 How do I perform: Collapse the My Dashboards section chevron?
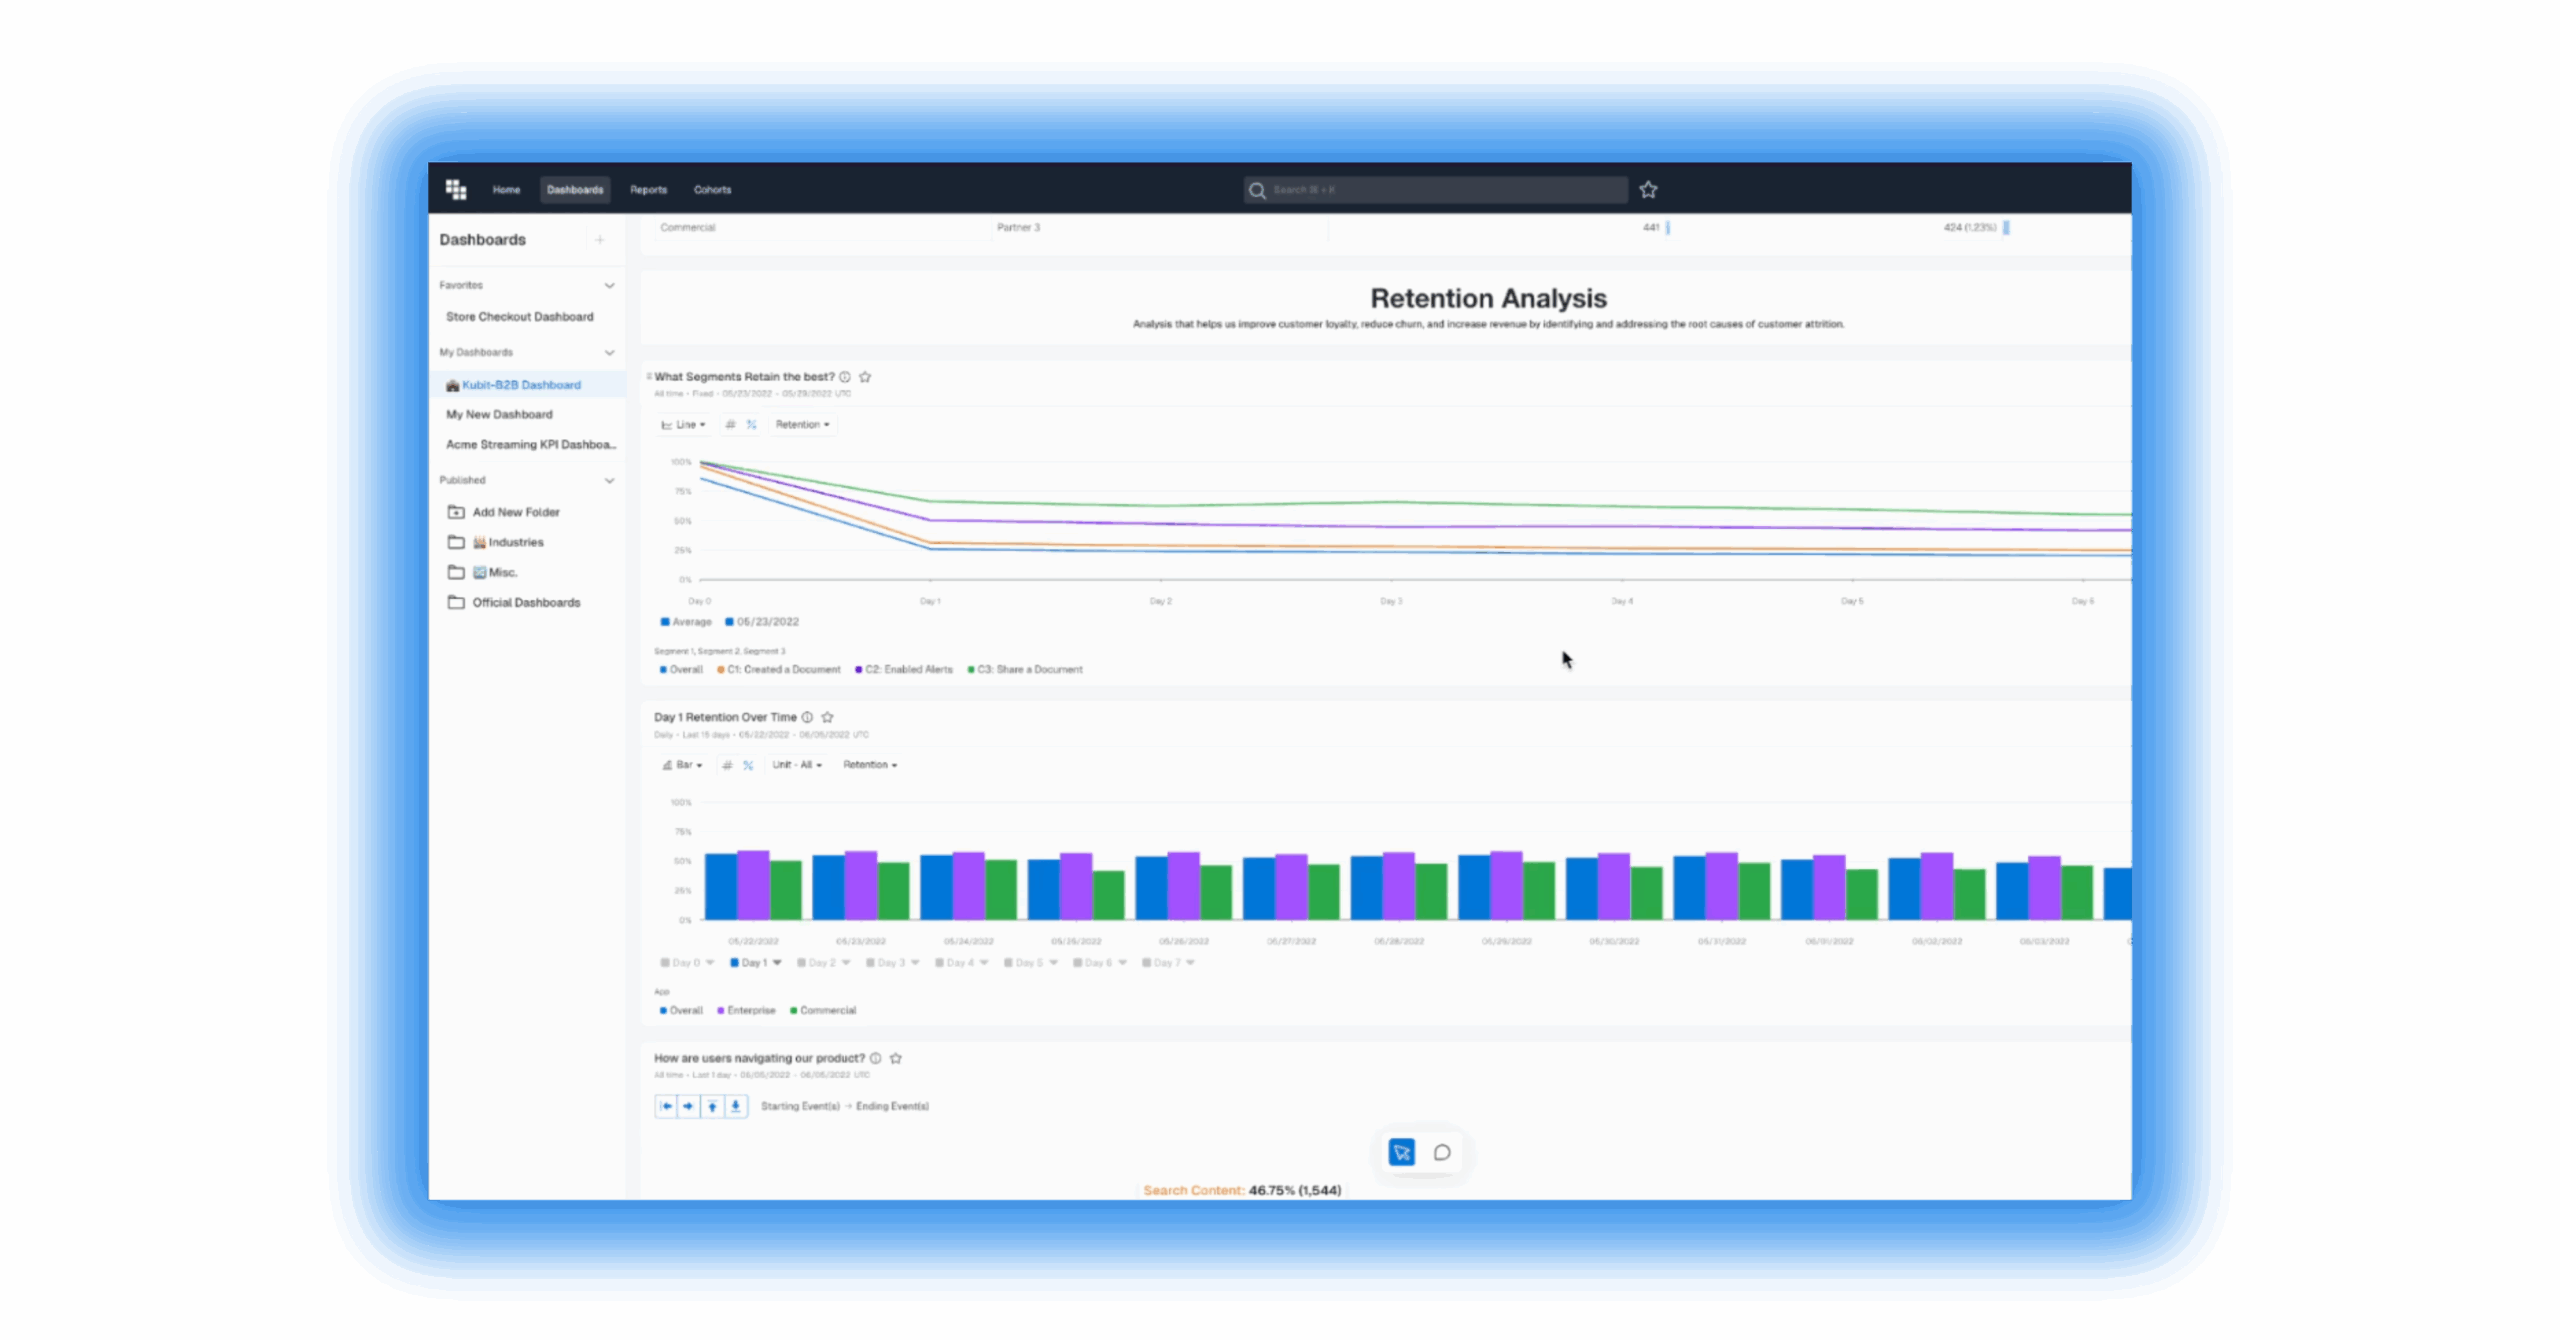[x=609, y=353]
